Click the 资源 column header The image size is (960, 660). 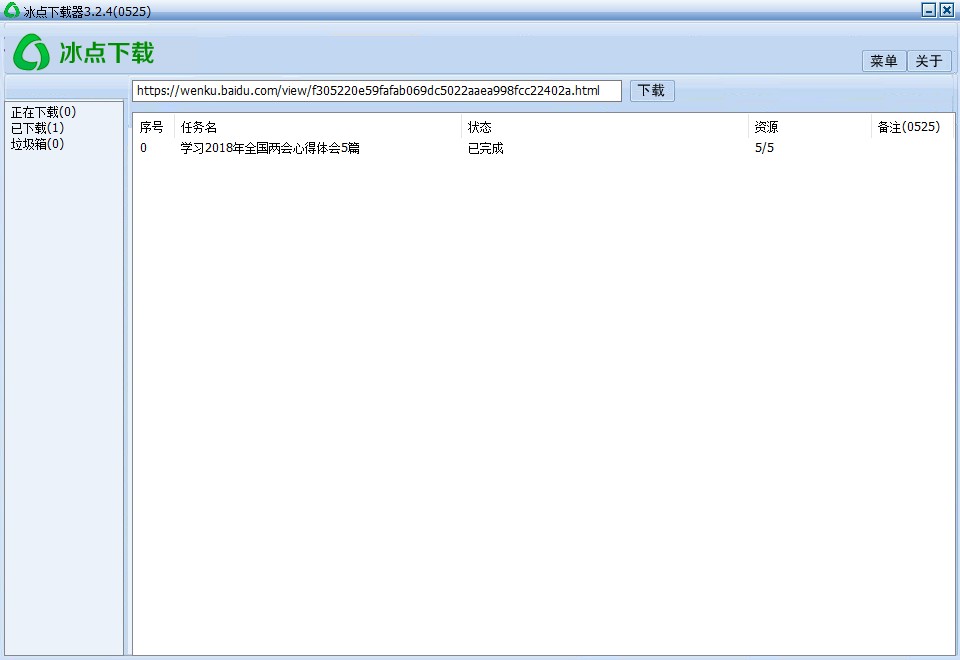pyautogui.click(x=809, y=127)
